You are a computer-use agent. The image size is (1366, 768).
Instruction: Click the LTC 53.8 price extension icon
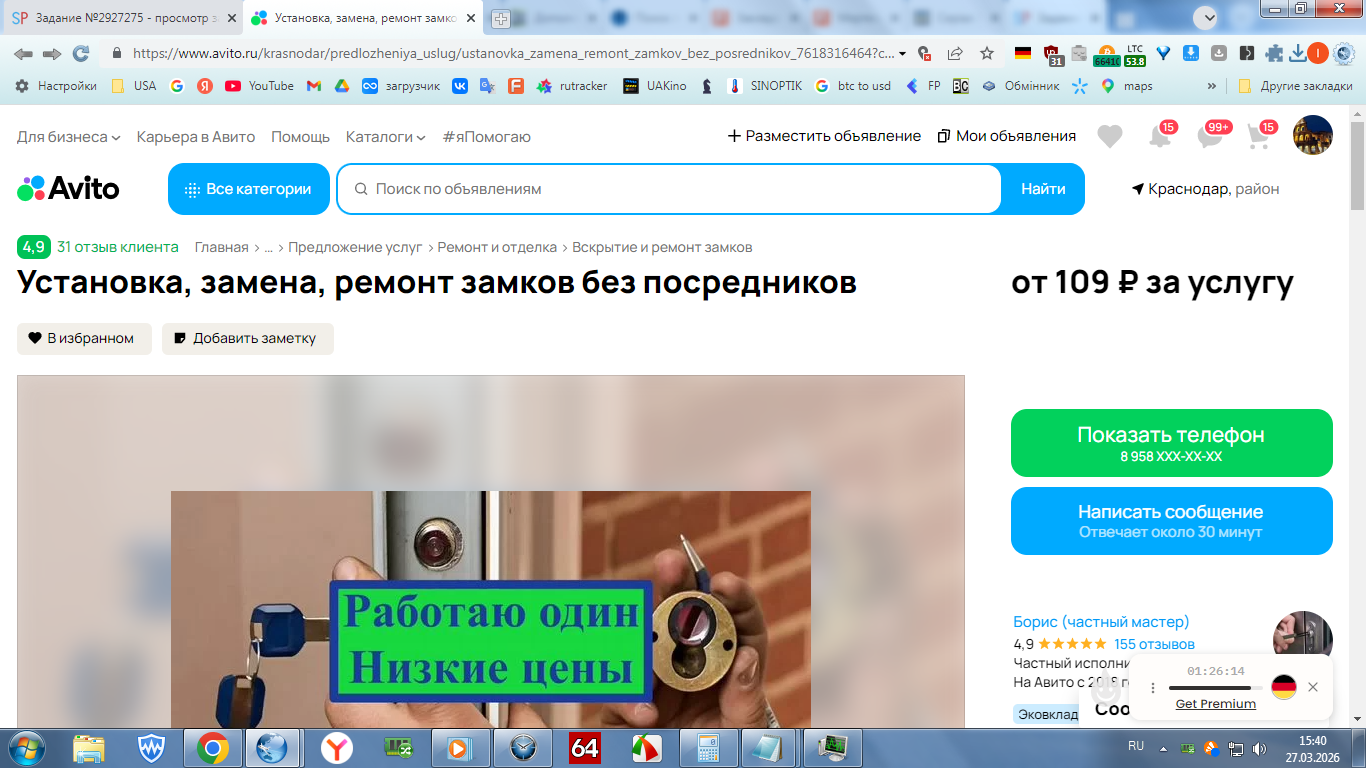pyautogui.click(x=1134, y=54)
